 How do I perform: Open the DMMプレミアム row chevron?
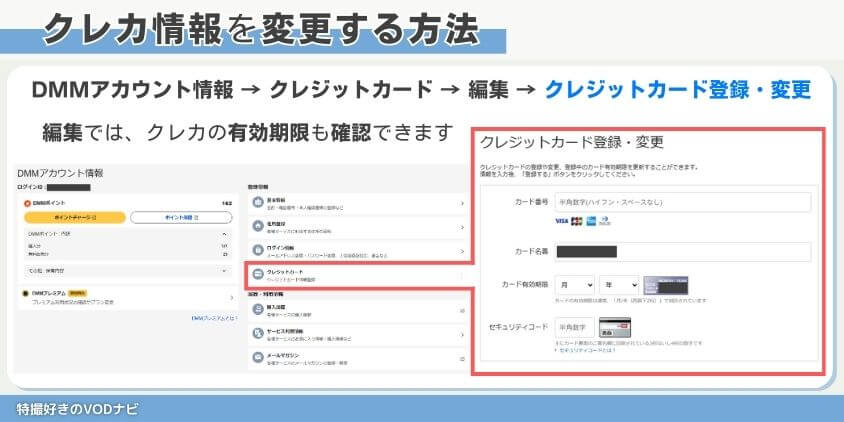tap(231, 297)
